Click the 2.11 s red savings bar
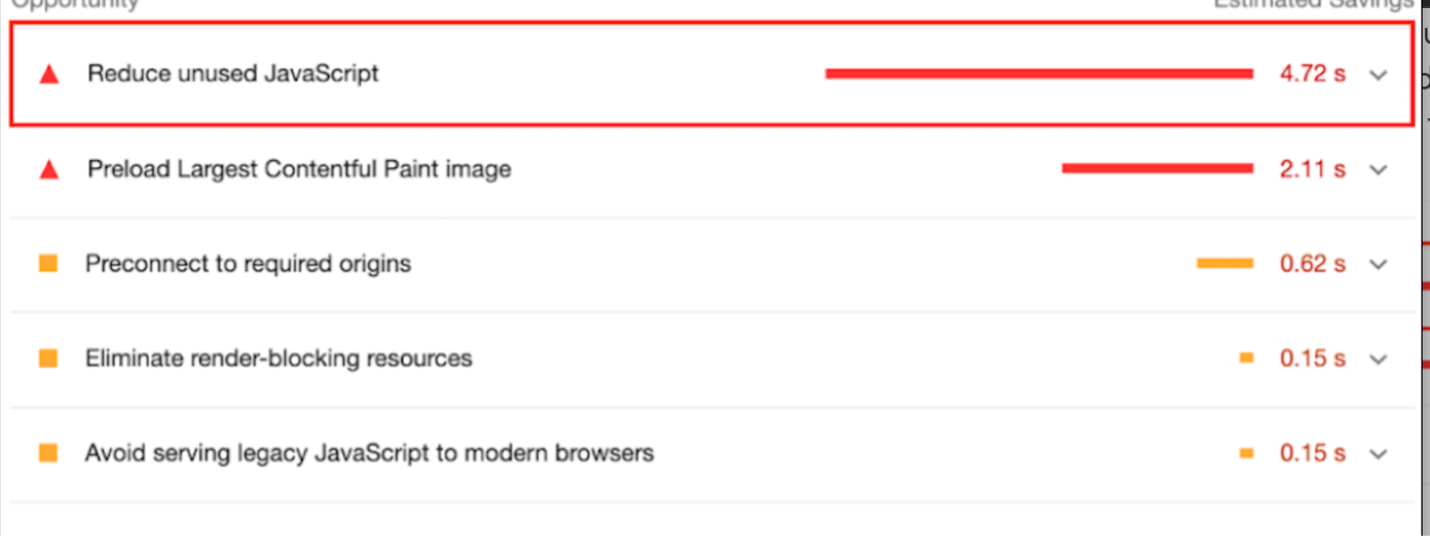The height and width of the screenshot is (540, 1430). (1157, 169)
